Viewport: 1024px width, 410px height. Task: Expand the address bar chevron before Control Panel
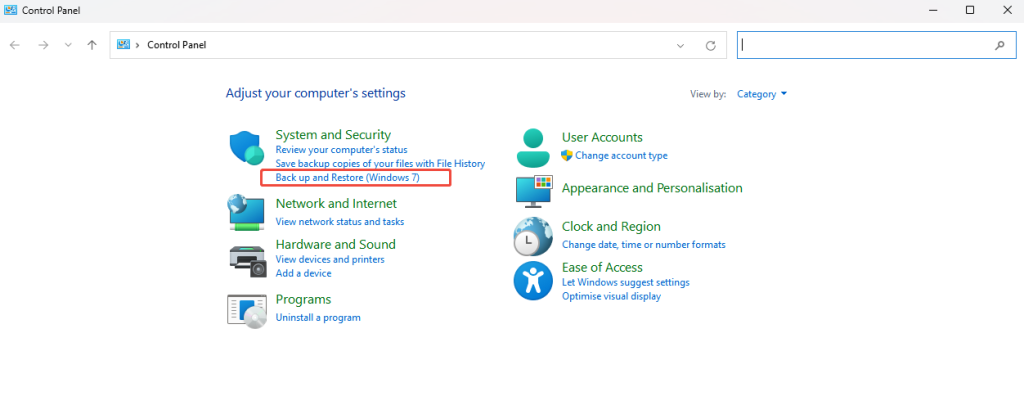coord(138,45)
